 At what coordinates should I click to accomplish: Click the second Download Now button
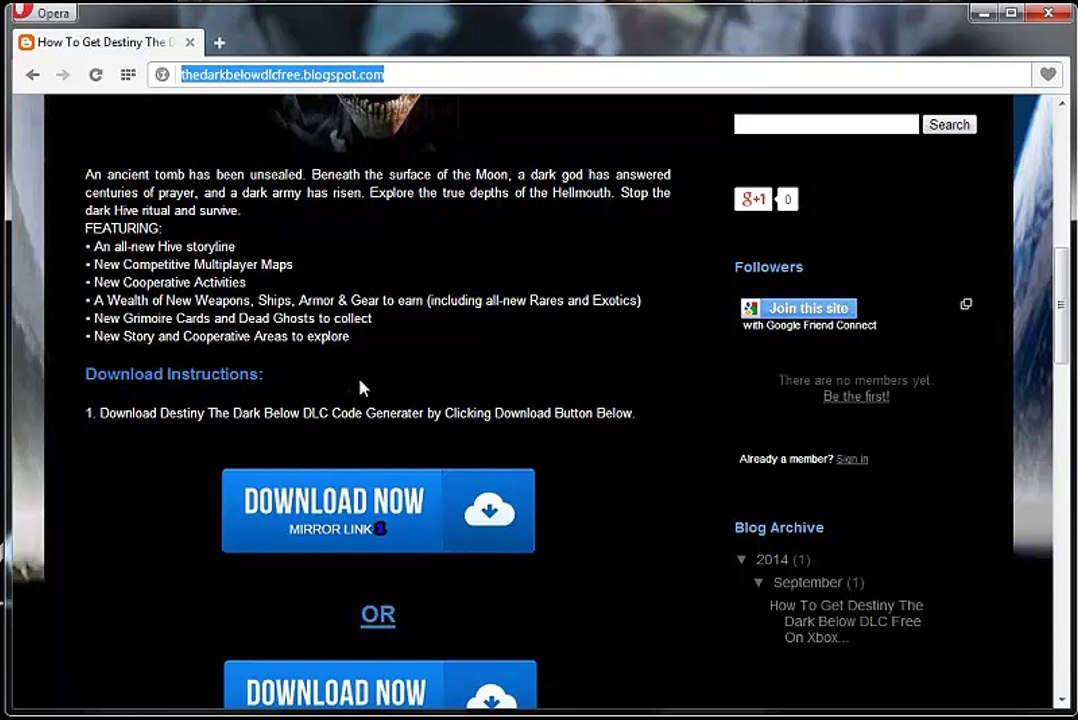[x=380, y=685]
